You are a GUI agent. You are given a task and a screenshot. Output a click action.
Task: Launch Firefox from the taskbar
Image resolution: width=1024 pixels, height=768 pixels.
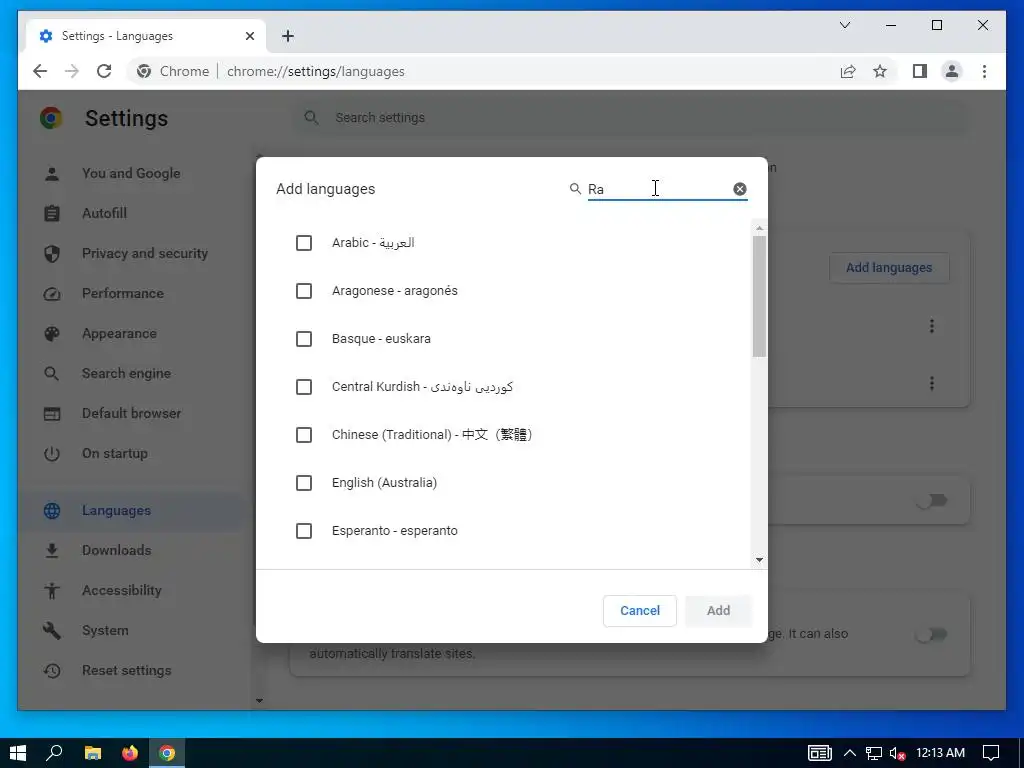coord(130,753)
